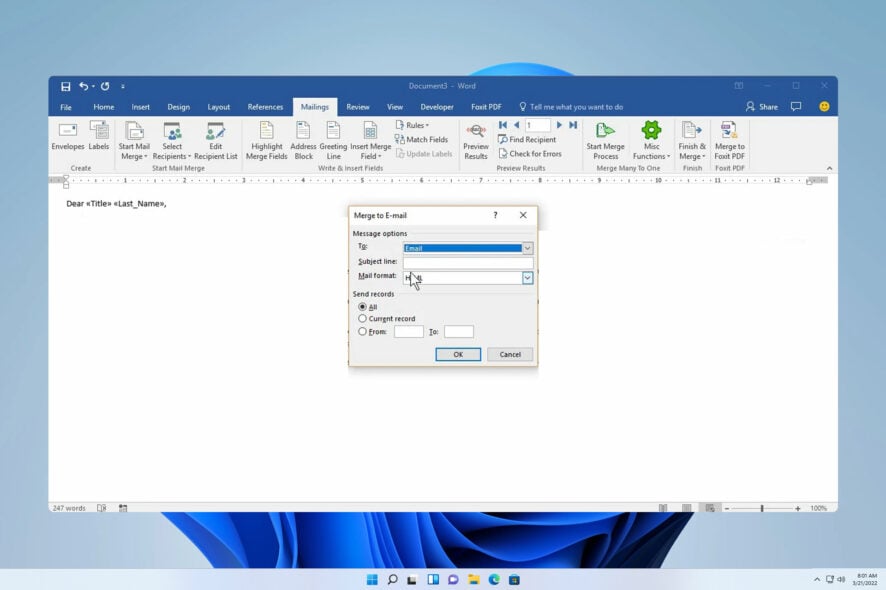
Task: Click the Subject line field
Action: pos(468,262)
